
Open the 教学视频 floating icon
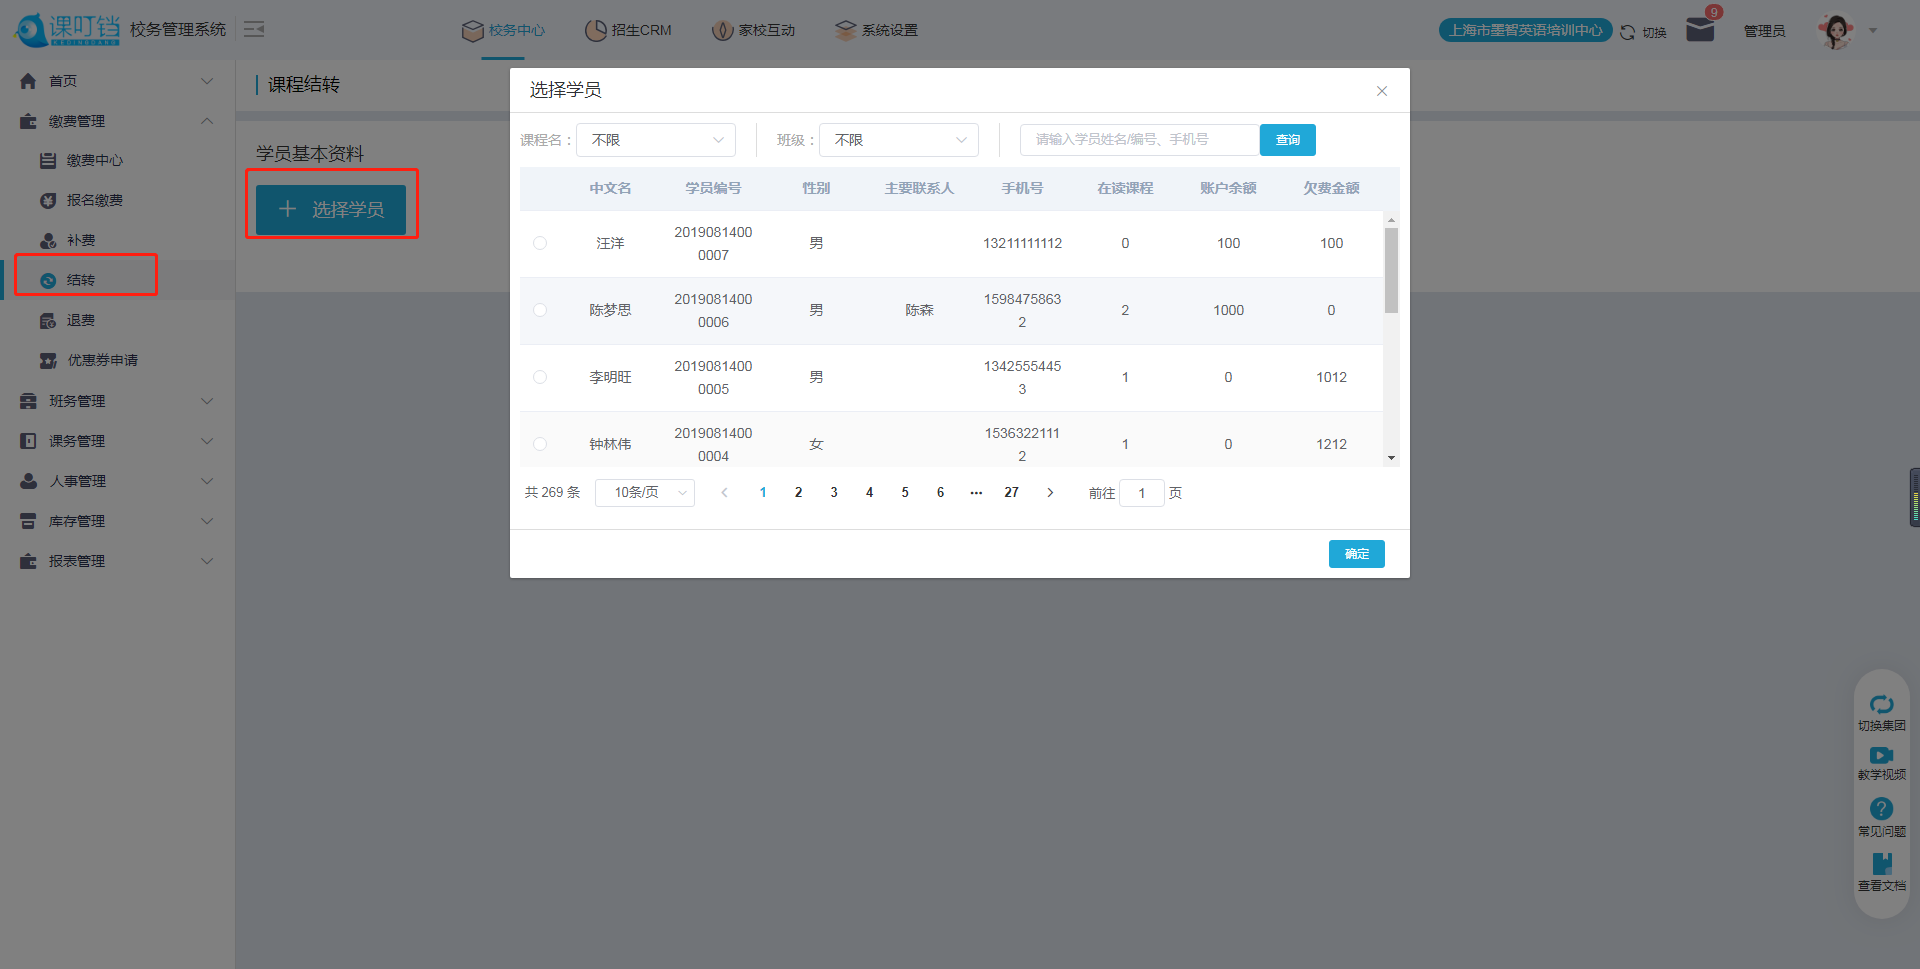(x=1882, y=756)
